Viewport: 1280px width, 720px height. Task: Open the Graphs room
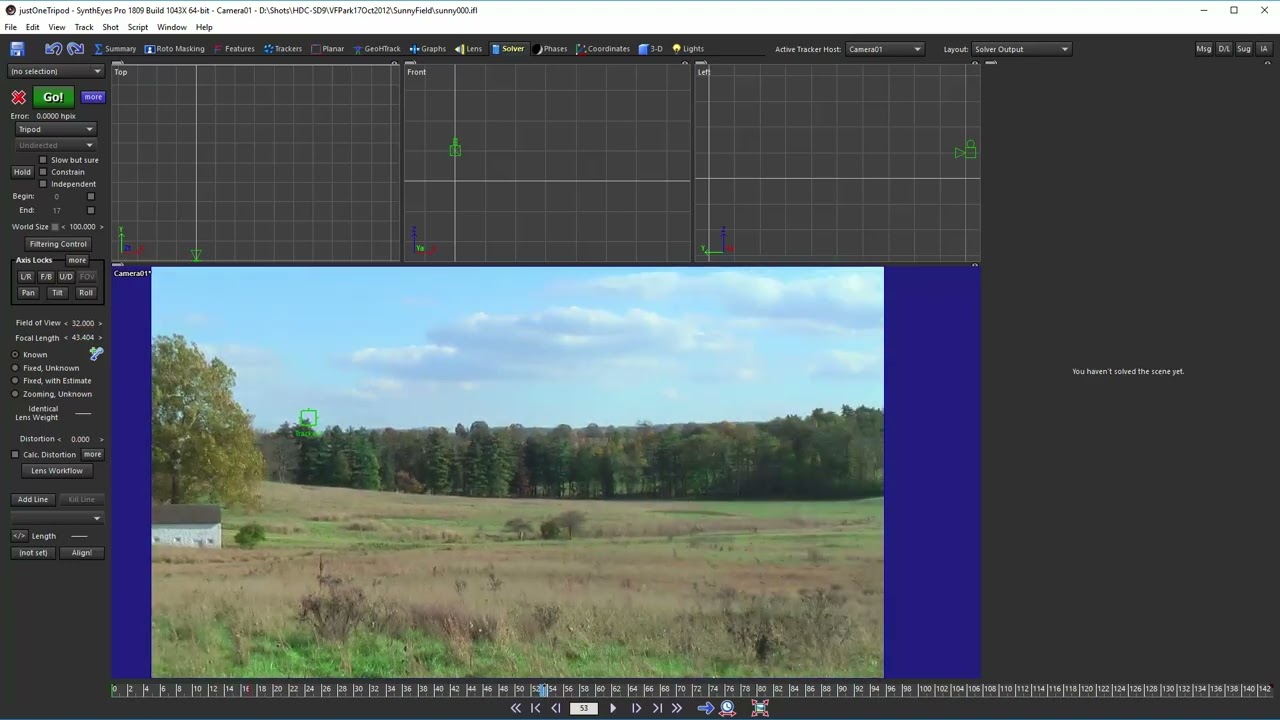(427, 48)
